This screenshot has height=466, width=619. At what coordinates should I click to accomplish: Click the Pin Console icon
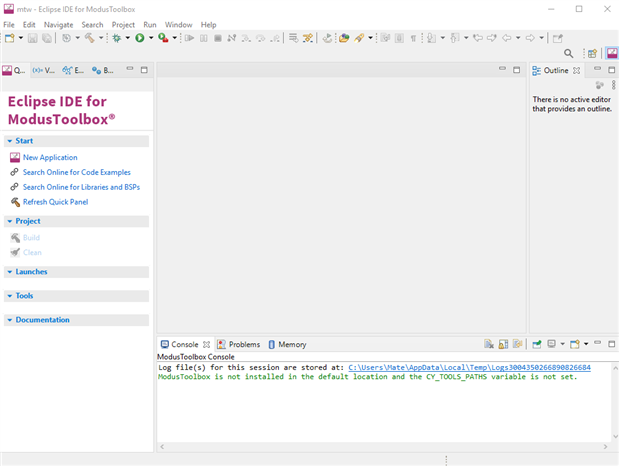point(536,344)
